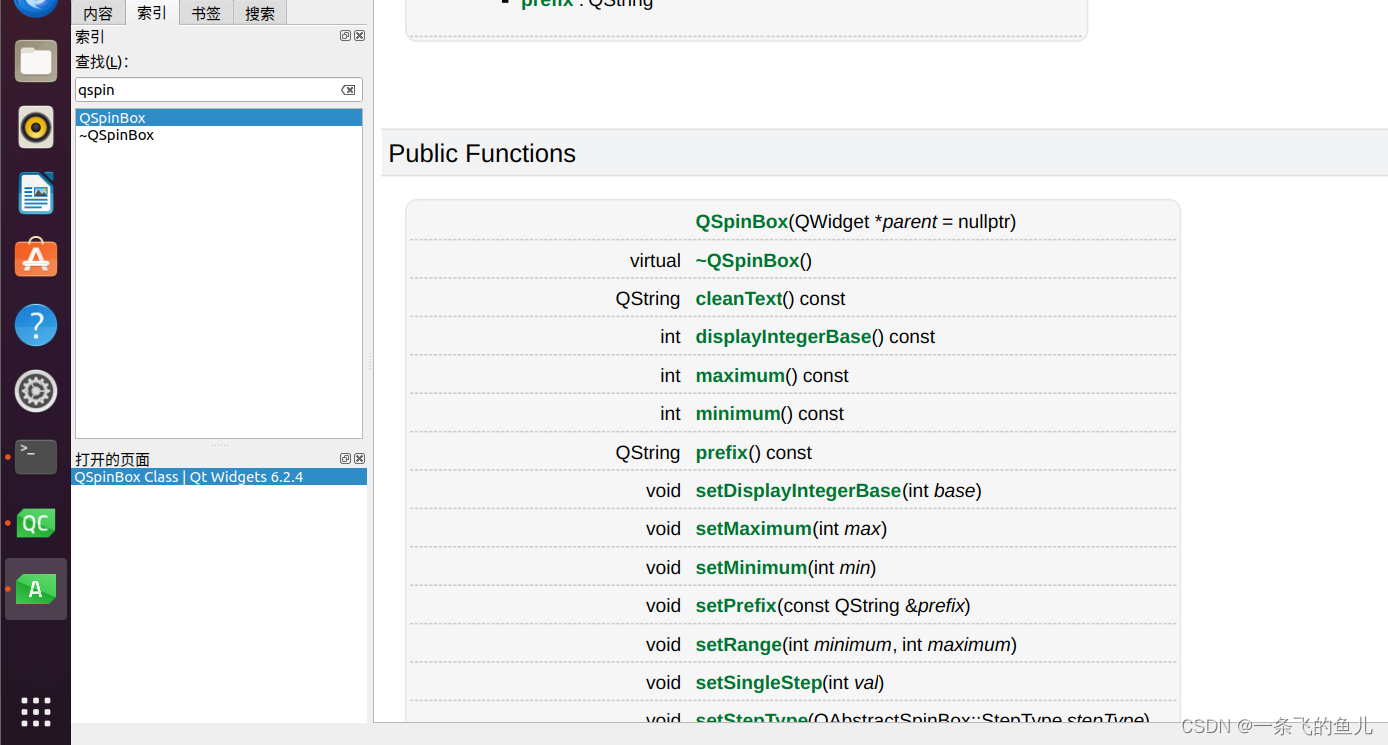1388x745 pixels.
Task: Open the Help icon in the dock
Action: (x=36, y=325)
